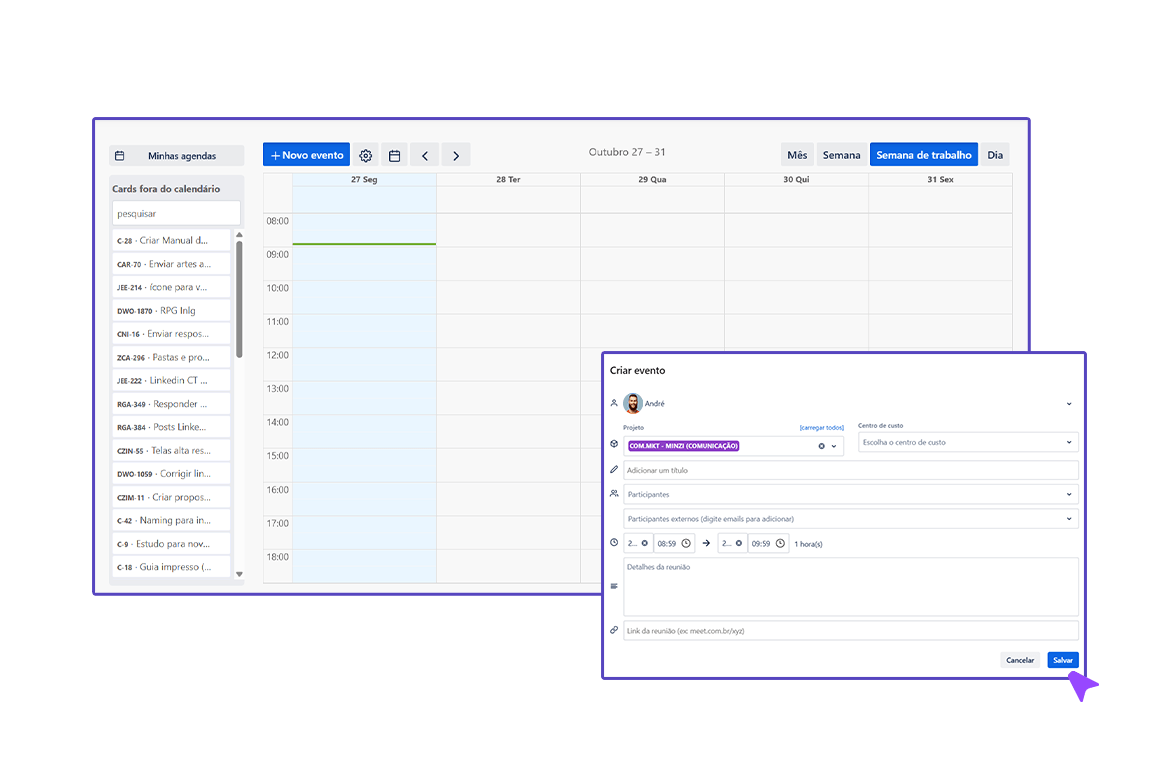This screenshot has height=770, width=1162.
Task: Clear the event start date
Action: point(645,544)
